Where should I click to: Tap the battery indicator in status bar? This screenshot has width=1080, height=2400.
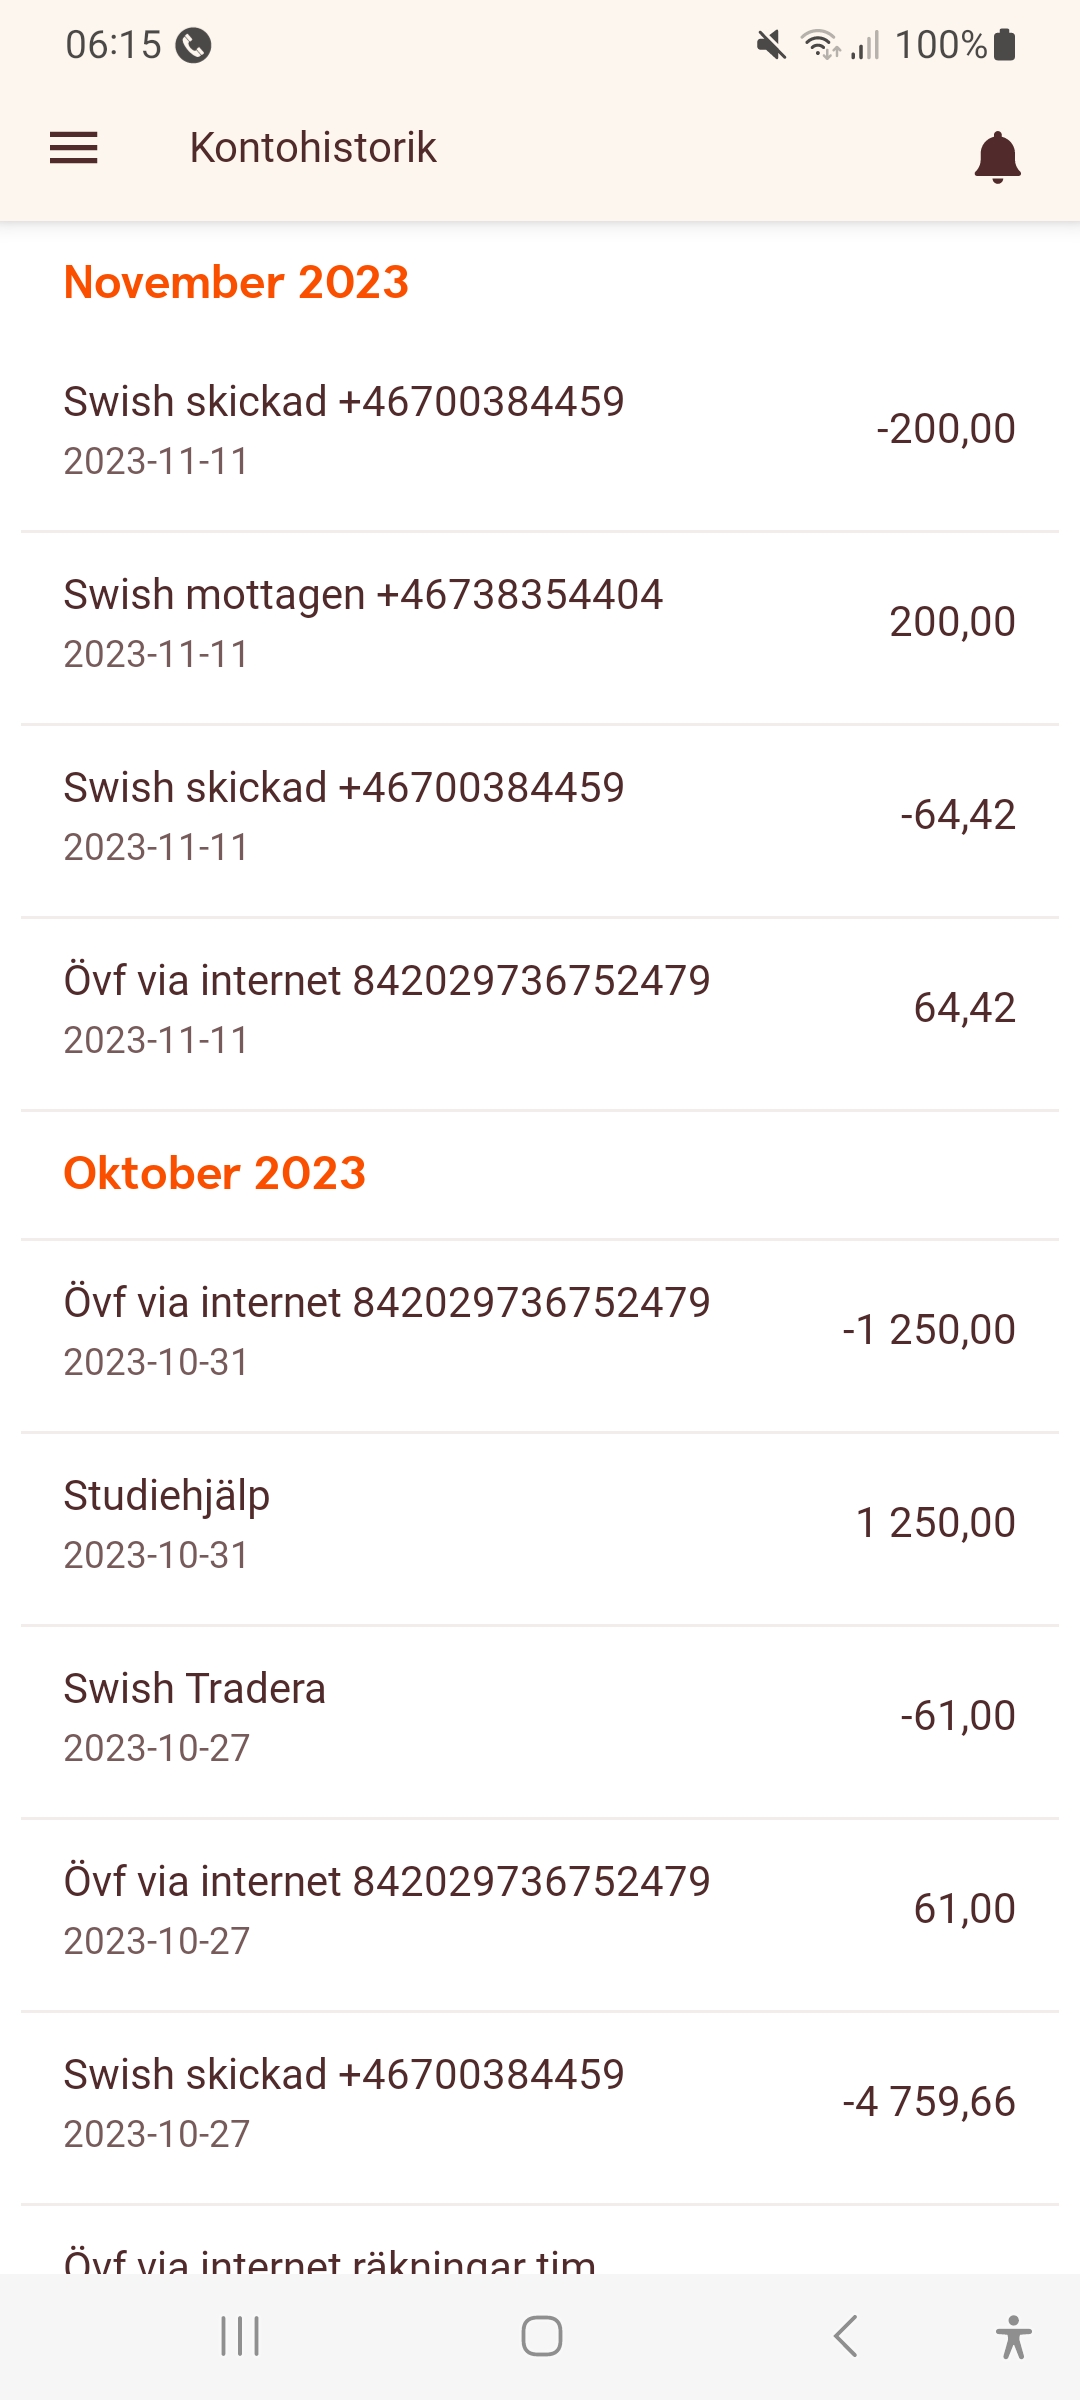1005,45
